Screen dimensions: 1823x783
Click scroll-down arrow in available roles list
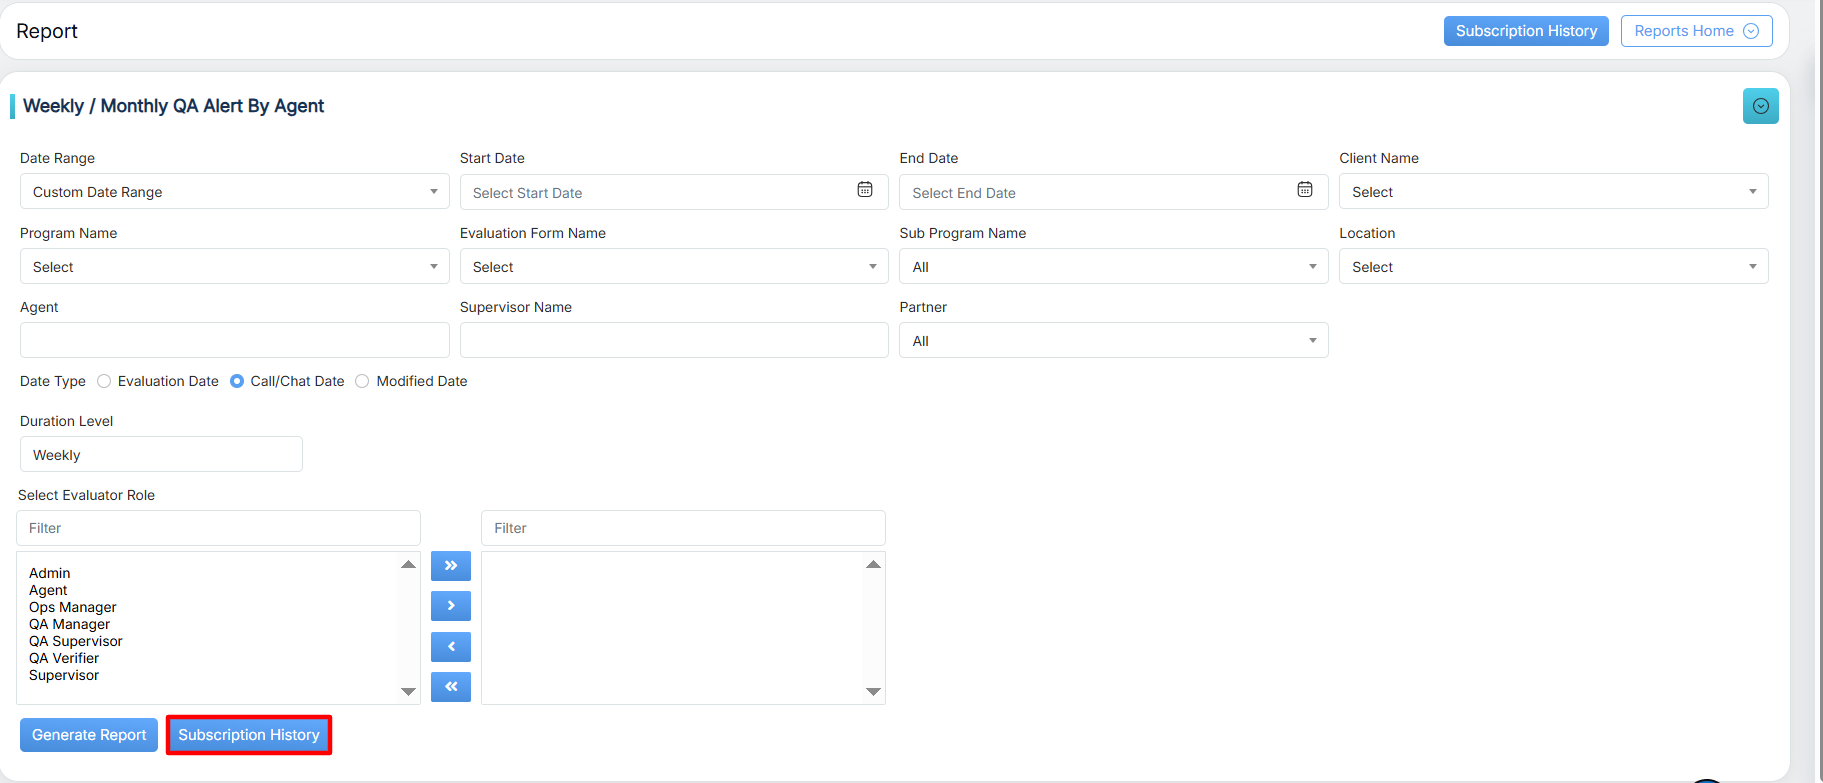tap(408, 691)
